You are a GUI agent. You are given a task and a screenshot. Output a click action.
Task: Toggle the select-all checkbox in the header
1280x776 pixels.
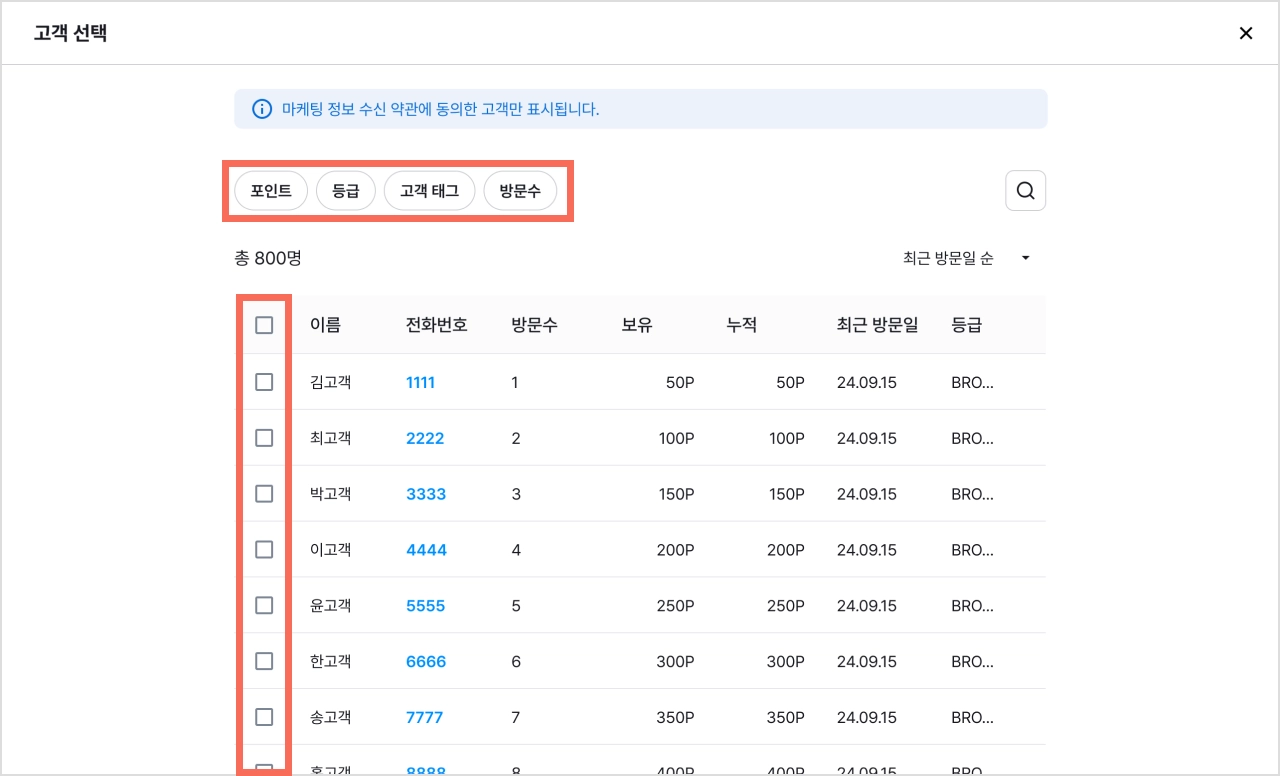[x=264, y=325]
